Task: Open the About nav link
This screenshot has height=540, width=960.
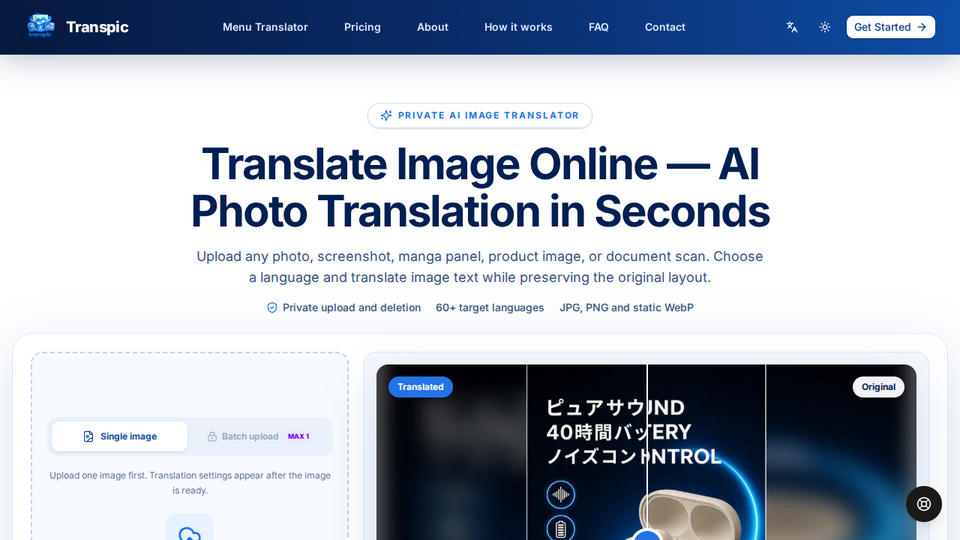Action: (x=432, y=27)
